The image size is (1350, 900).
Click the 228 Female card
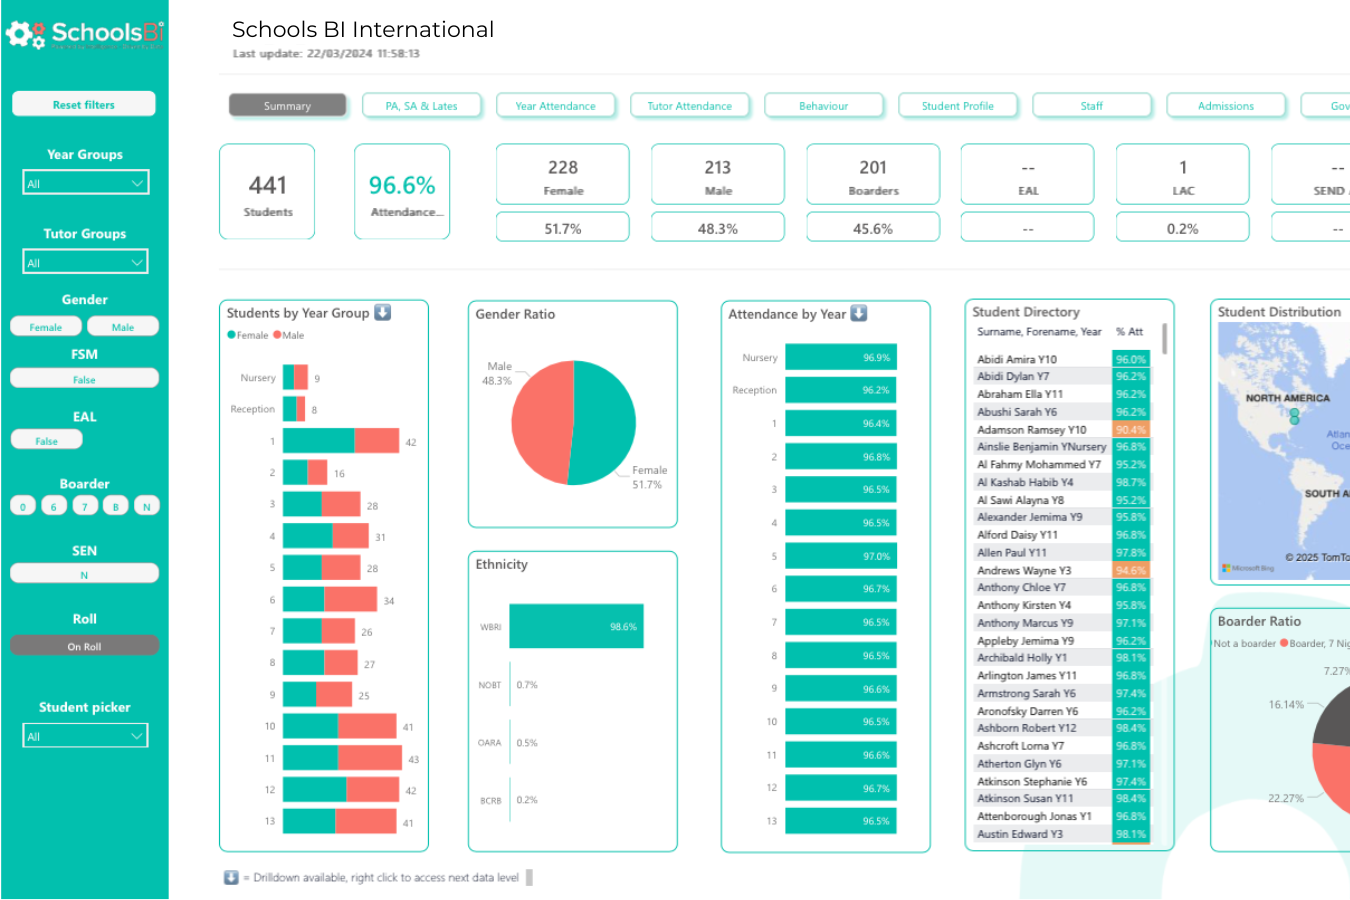tap(563, 175)
